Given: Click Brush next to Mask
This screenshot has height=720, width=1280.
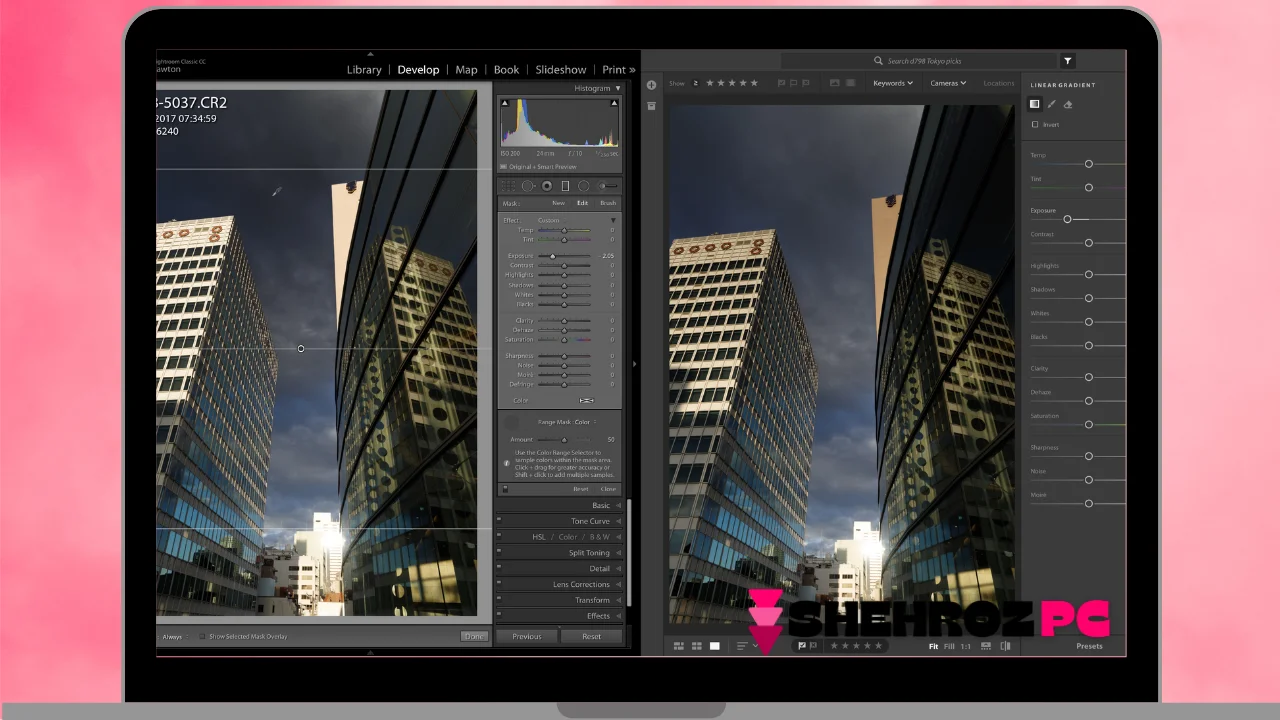Looking at the screenshot, I should pyautogui.click(x=608, y=203).
